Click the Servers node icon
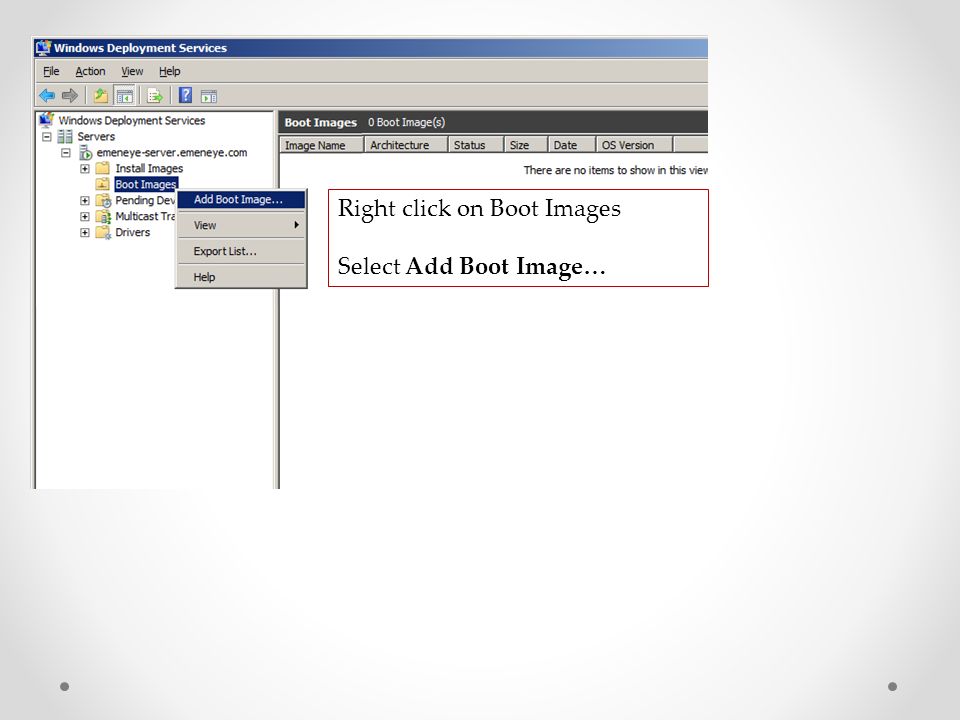The image size is (960, 720). [65, 136]
